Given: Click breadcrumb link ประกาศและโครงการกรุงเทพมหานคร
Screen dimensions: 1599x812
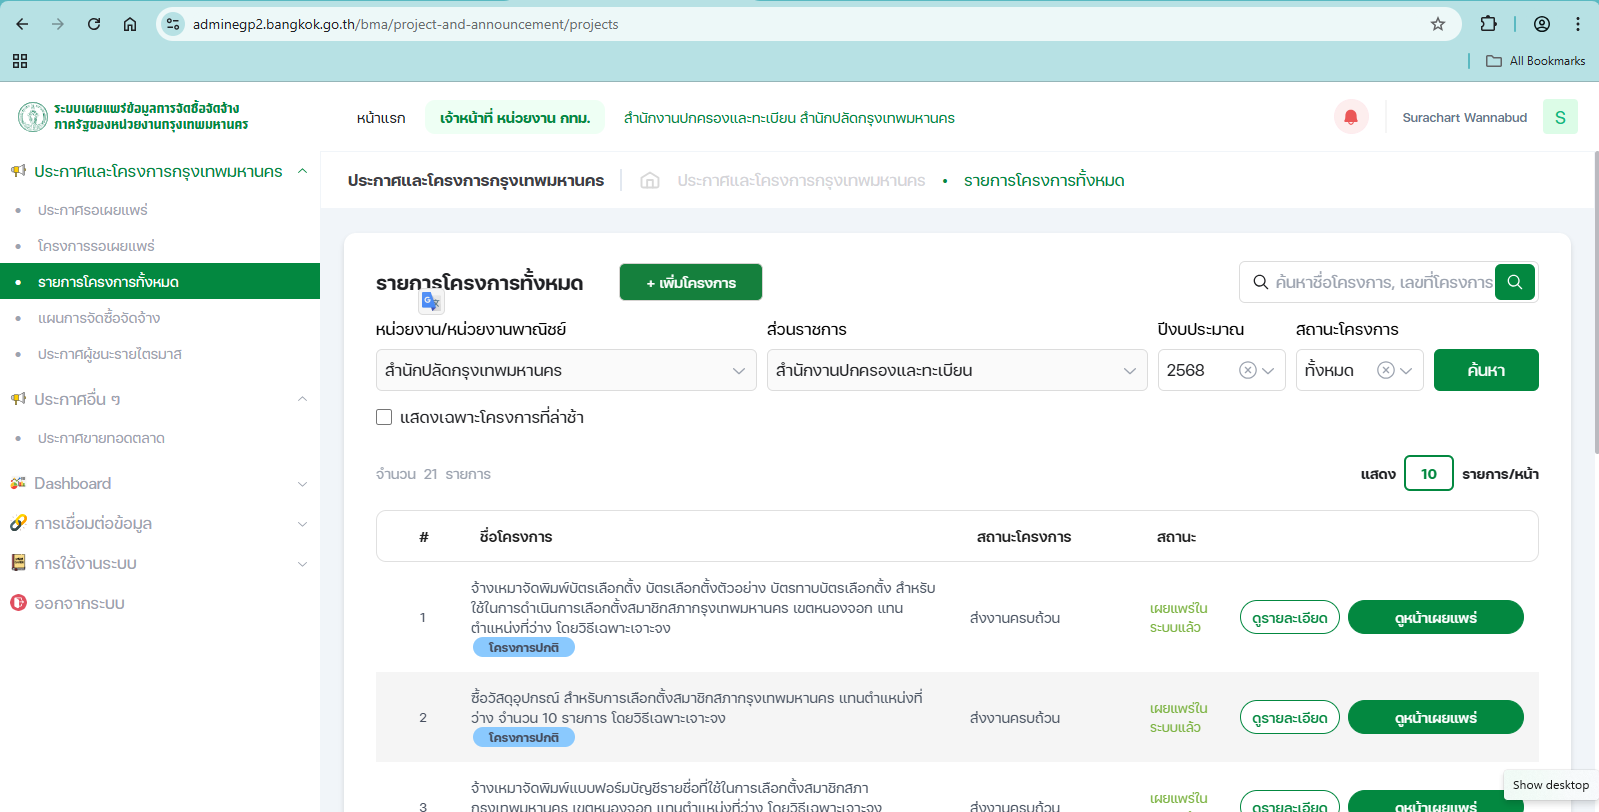Looking at the screenshot, I should (801, 180).
